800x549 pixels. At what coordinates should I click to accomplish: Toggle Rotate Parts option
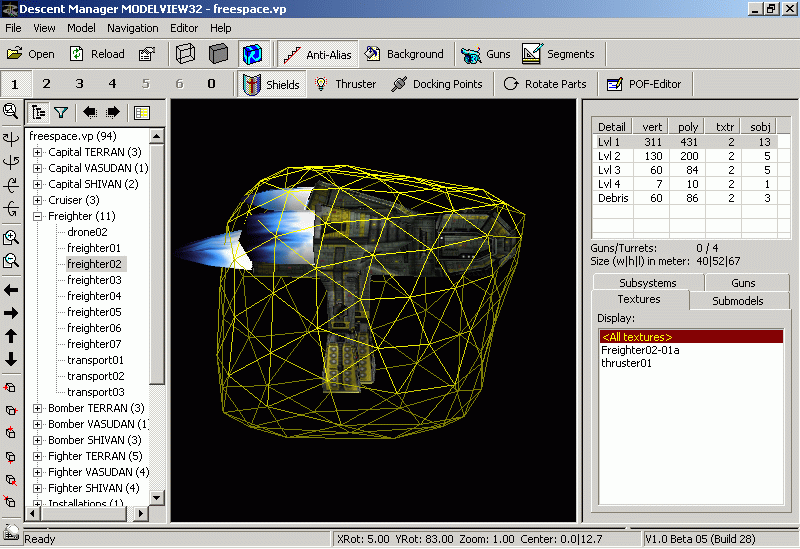[x=544, y=84]
